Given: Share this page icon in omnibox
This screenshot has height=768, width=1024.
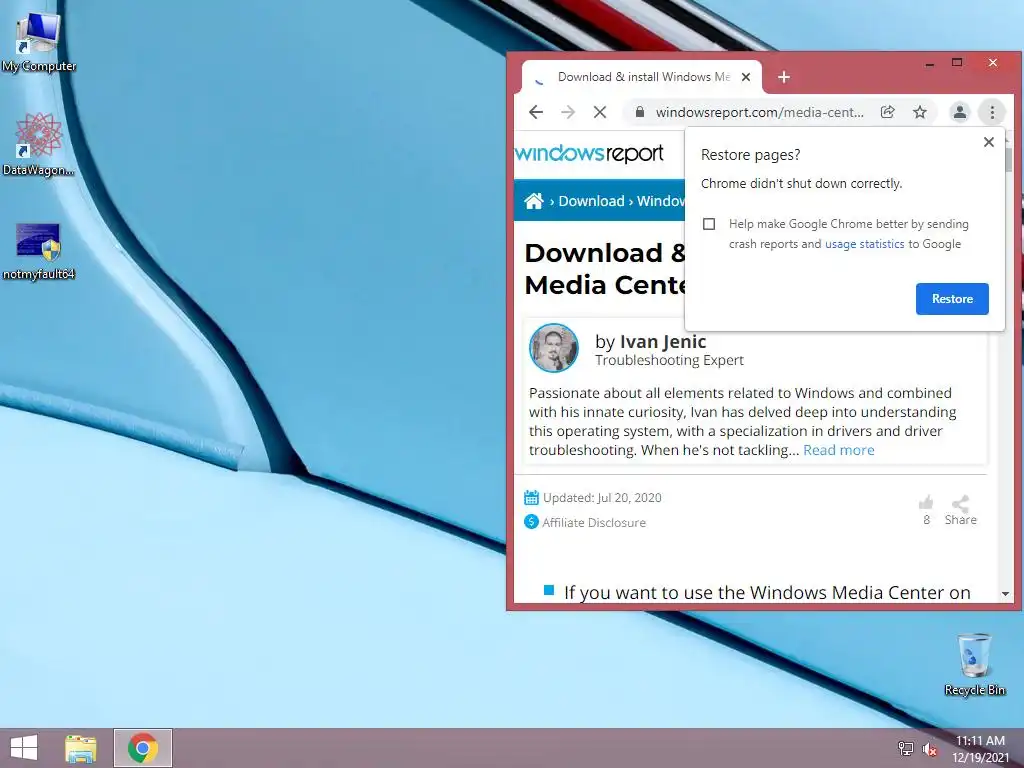Looking at the screenshot, I should coord(888,112).
